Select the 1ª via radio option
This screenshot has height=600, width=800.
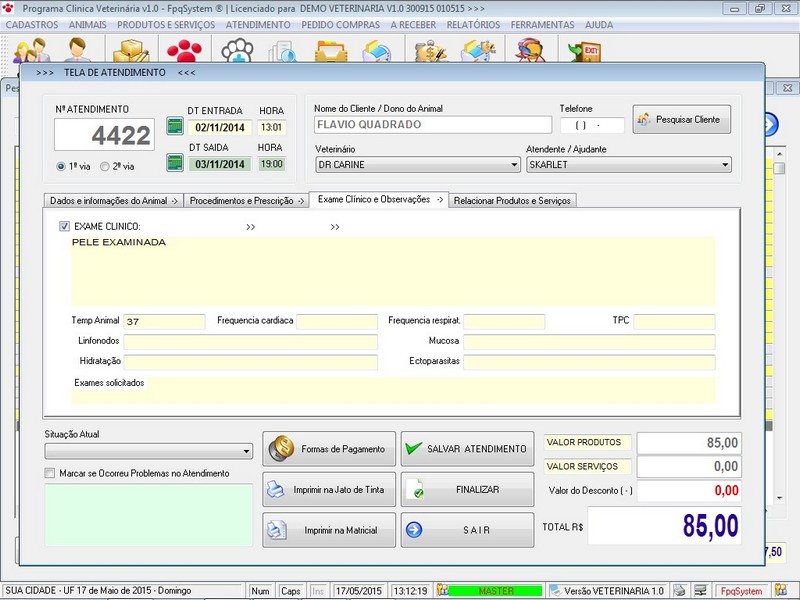coord(62,166)
